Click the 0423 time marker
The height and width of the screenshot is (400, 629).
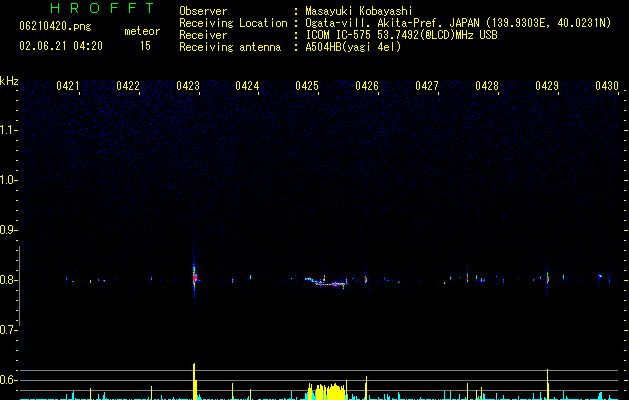click(188, 86)
